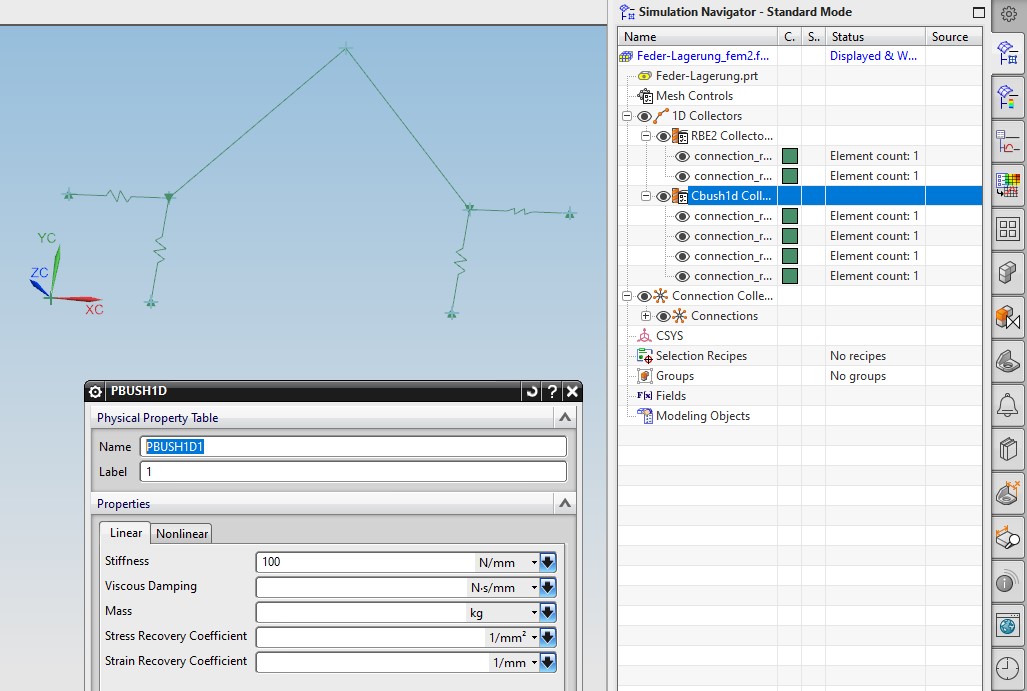The height and width of the screenshot is (691, 1027).
Task: Open help with the PBUSH1D question mark
Action: point(552,392)
